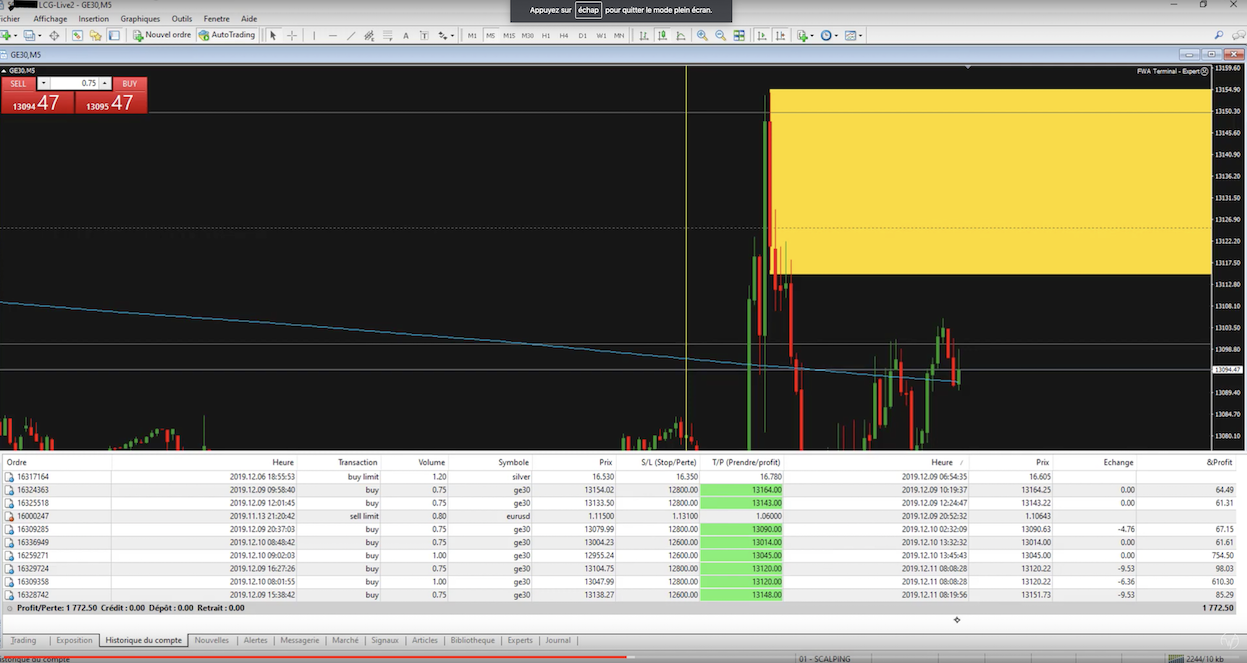The width and height of the screenshot is (1247, 663).
Task: Switch to the Alertes tab
Action: (x=256, y=640)
